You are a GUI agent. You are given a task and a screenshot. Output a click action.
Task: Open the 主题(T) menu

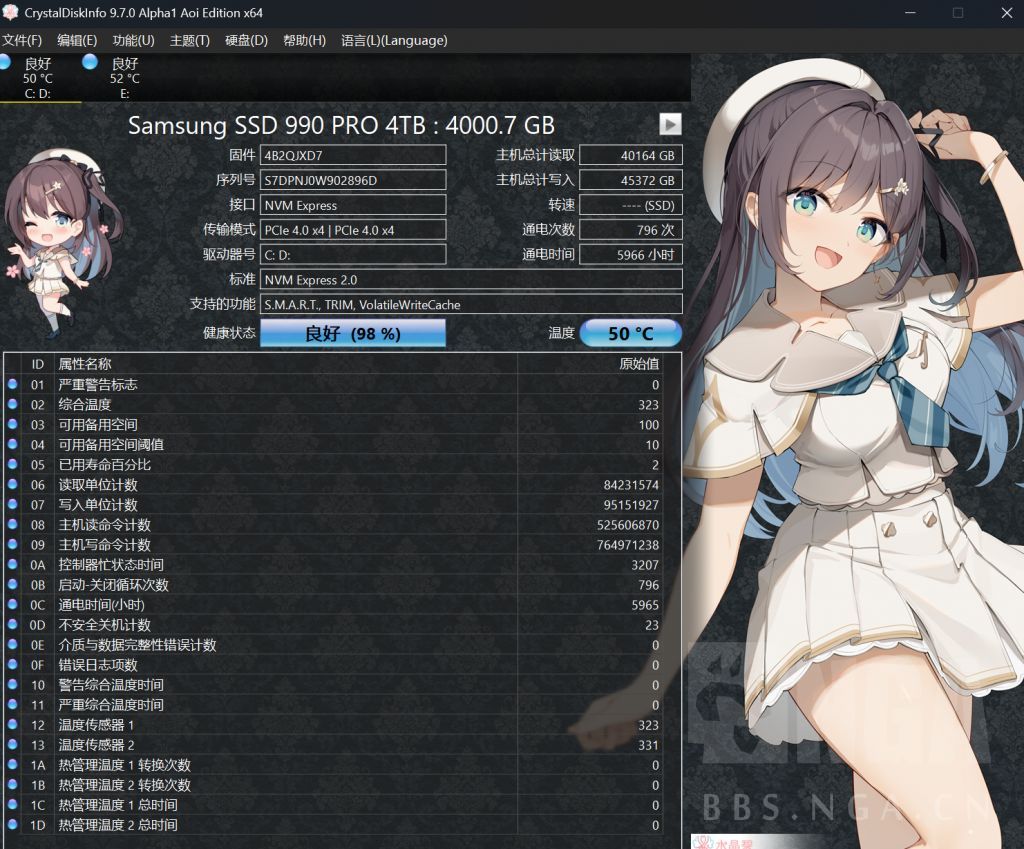pos(190,41)
